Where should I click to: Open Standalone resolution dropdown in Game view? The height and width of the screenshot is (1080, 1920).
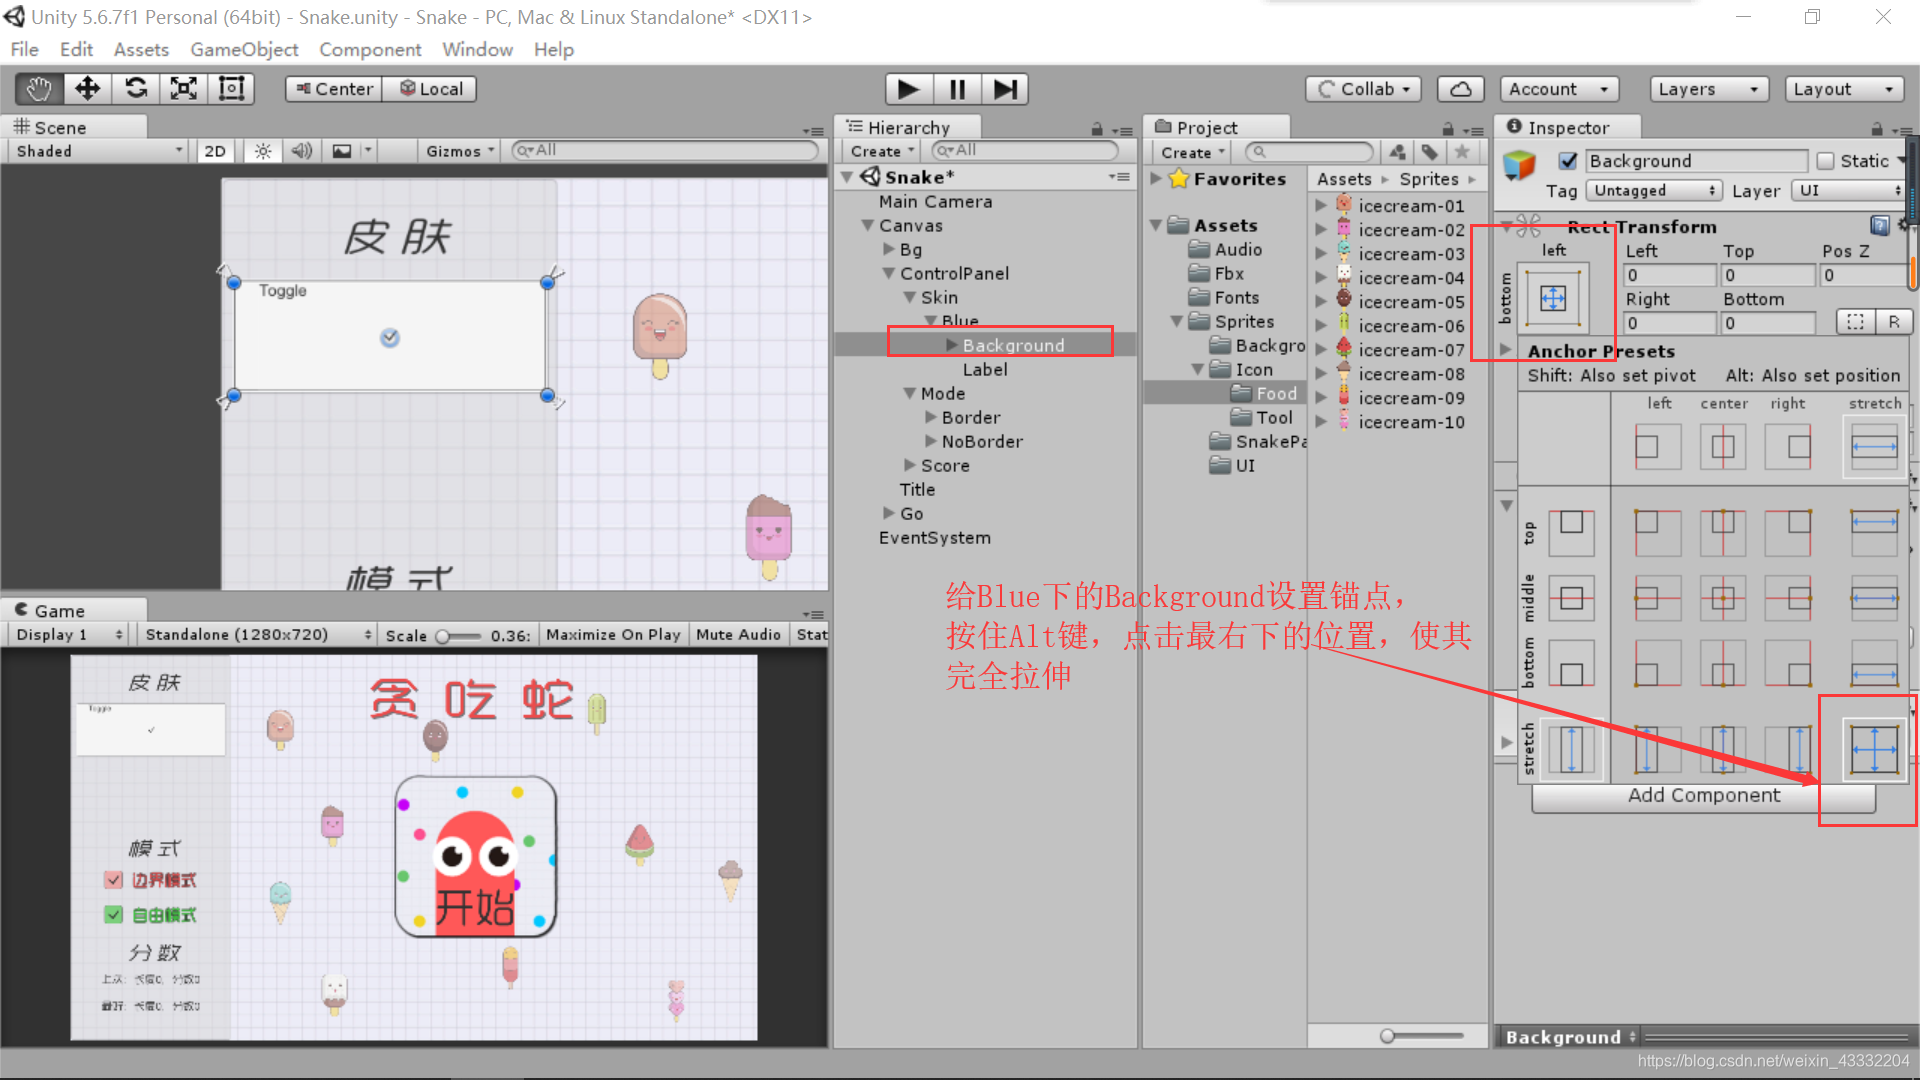(x=257, y=635)
